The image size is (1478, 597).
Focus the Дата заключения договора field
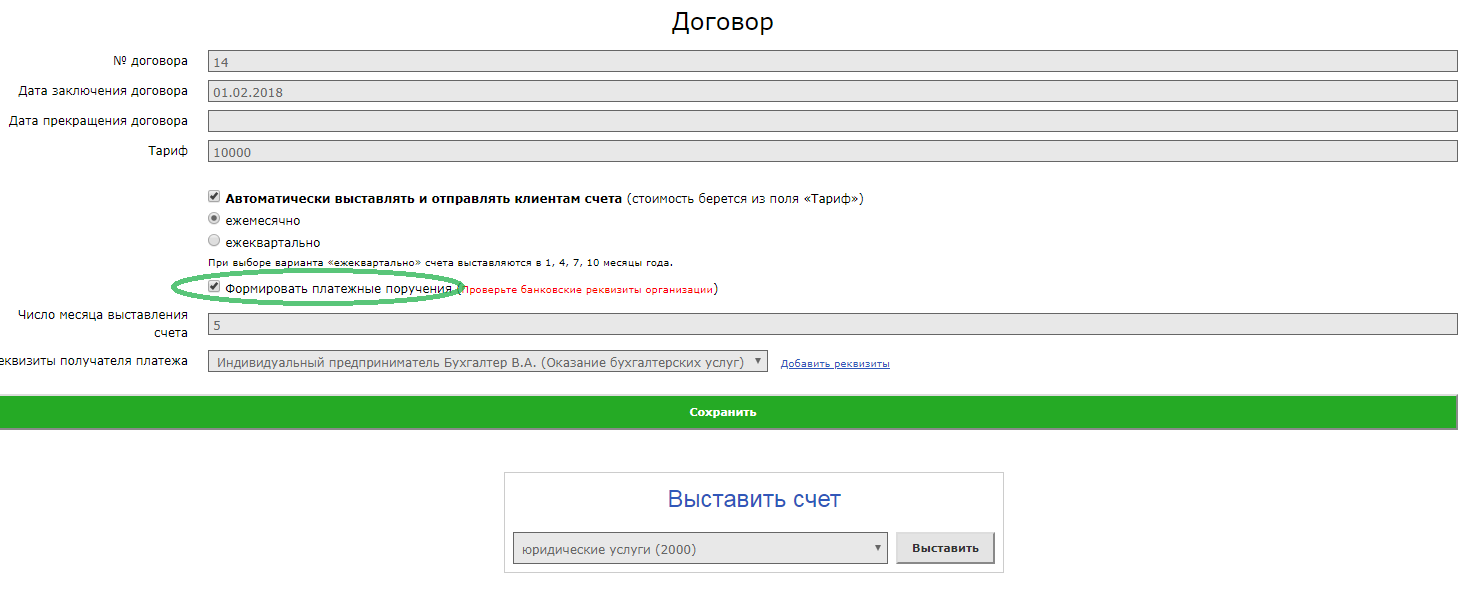tap(832, 92)
